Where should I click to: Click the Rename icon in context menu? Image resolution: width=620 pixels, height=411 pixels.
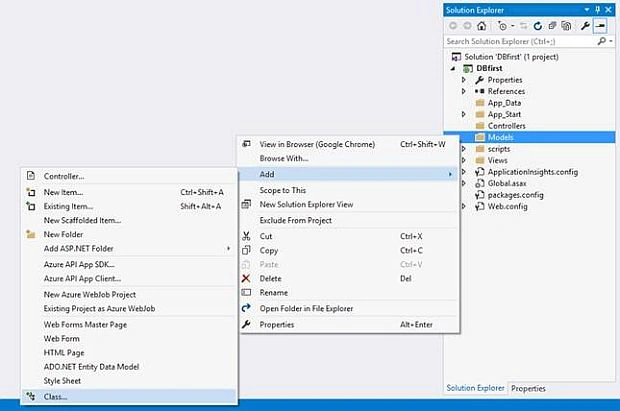tap(246, 293)
